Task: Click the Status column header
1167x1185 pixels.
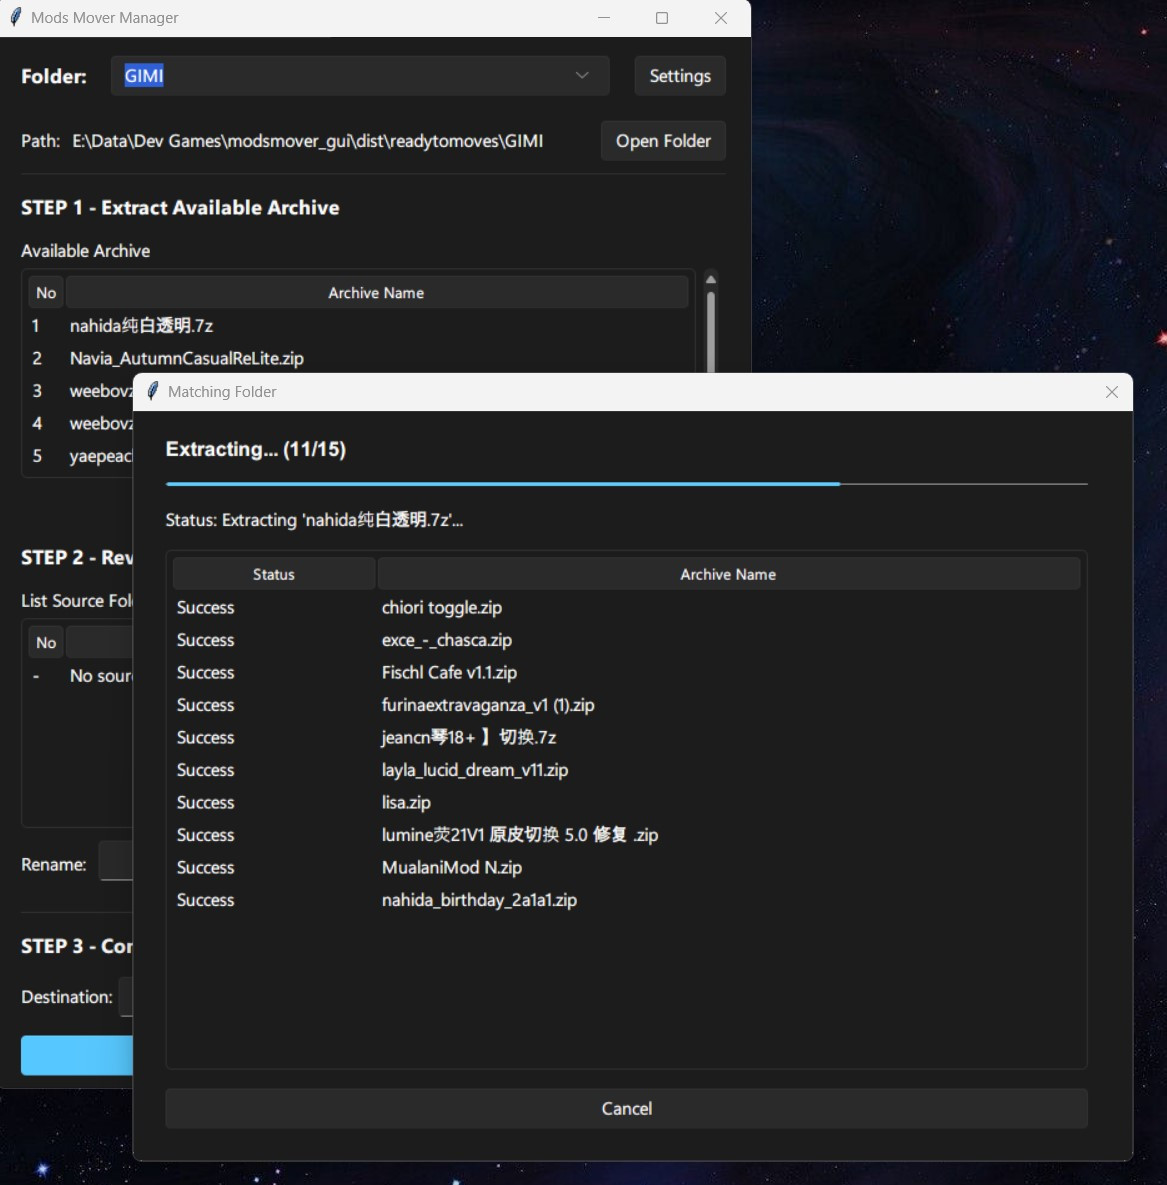Action: coord(273,573)
